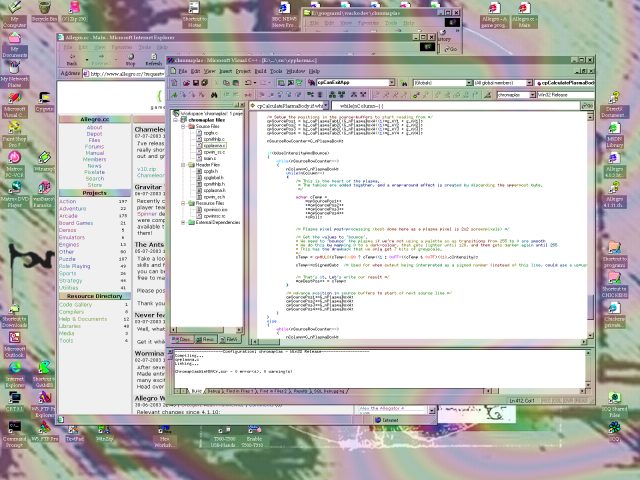Screen dimensions: 640x480
Task: Open the Internet Explorer desktop icon
Action: [15, 374]
